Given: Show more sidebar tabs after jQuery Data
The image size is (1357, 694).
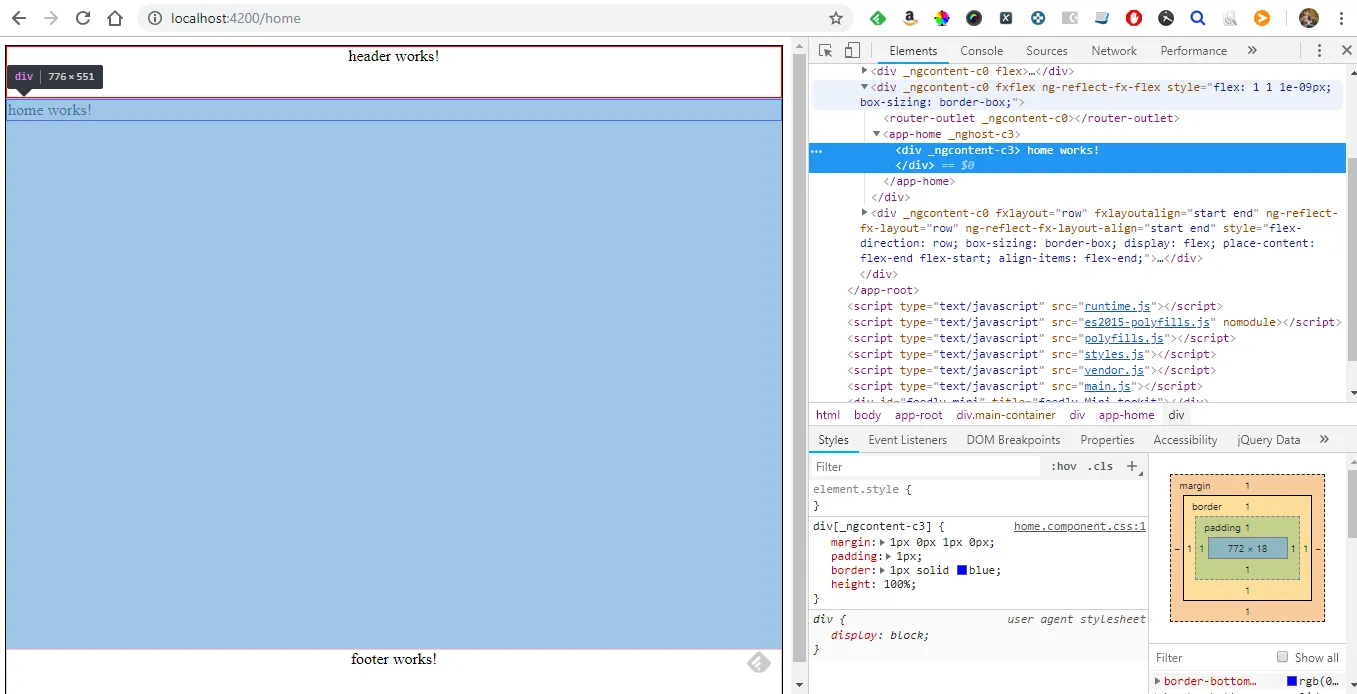Looking at the screenshot, I should [1324, 439].
